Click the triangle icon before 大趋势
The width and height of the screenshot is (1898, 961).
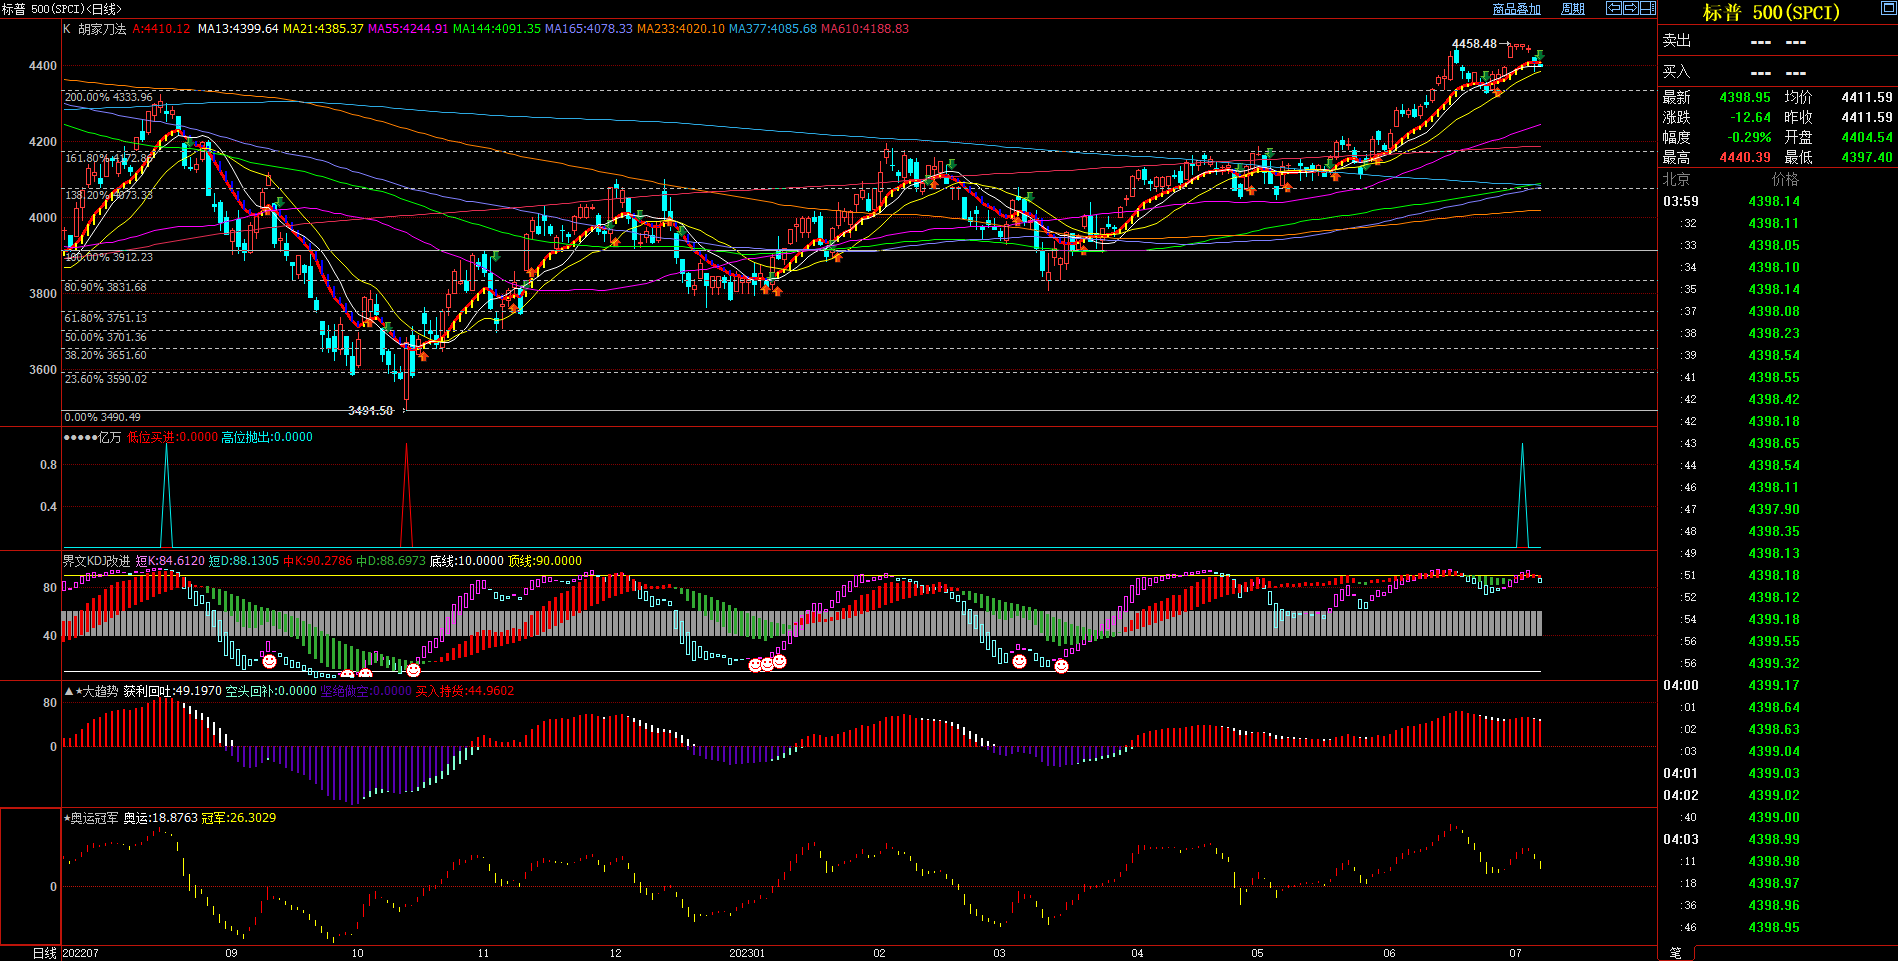(x=69, y=691)
